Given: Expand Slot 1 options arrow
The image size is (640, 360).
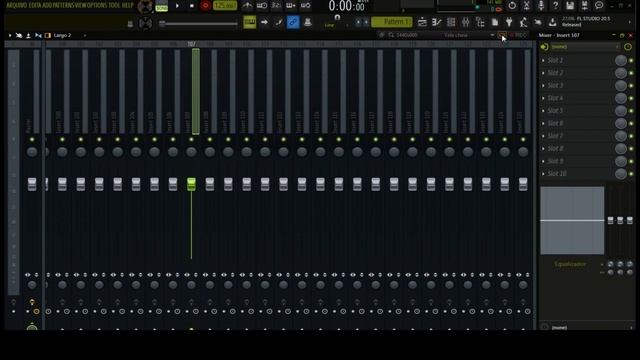Looking at the screenshot, I should coord(543,60).
